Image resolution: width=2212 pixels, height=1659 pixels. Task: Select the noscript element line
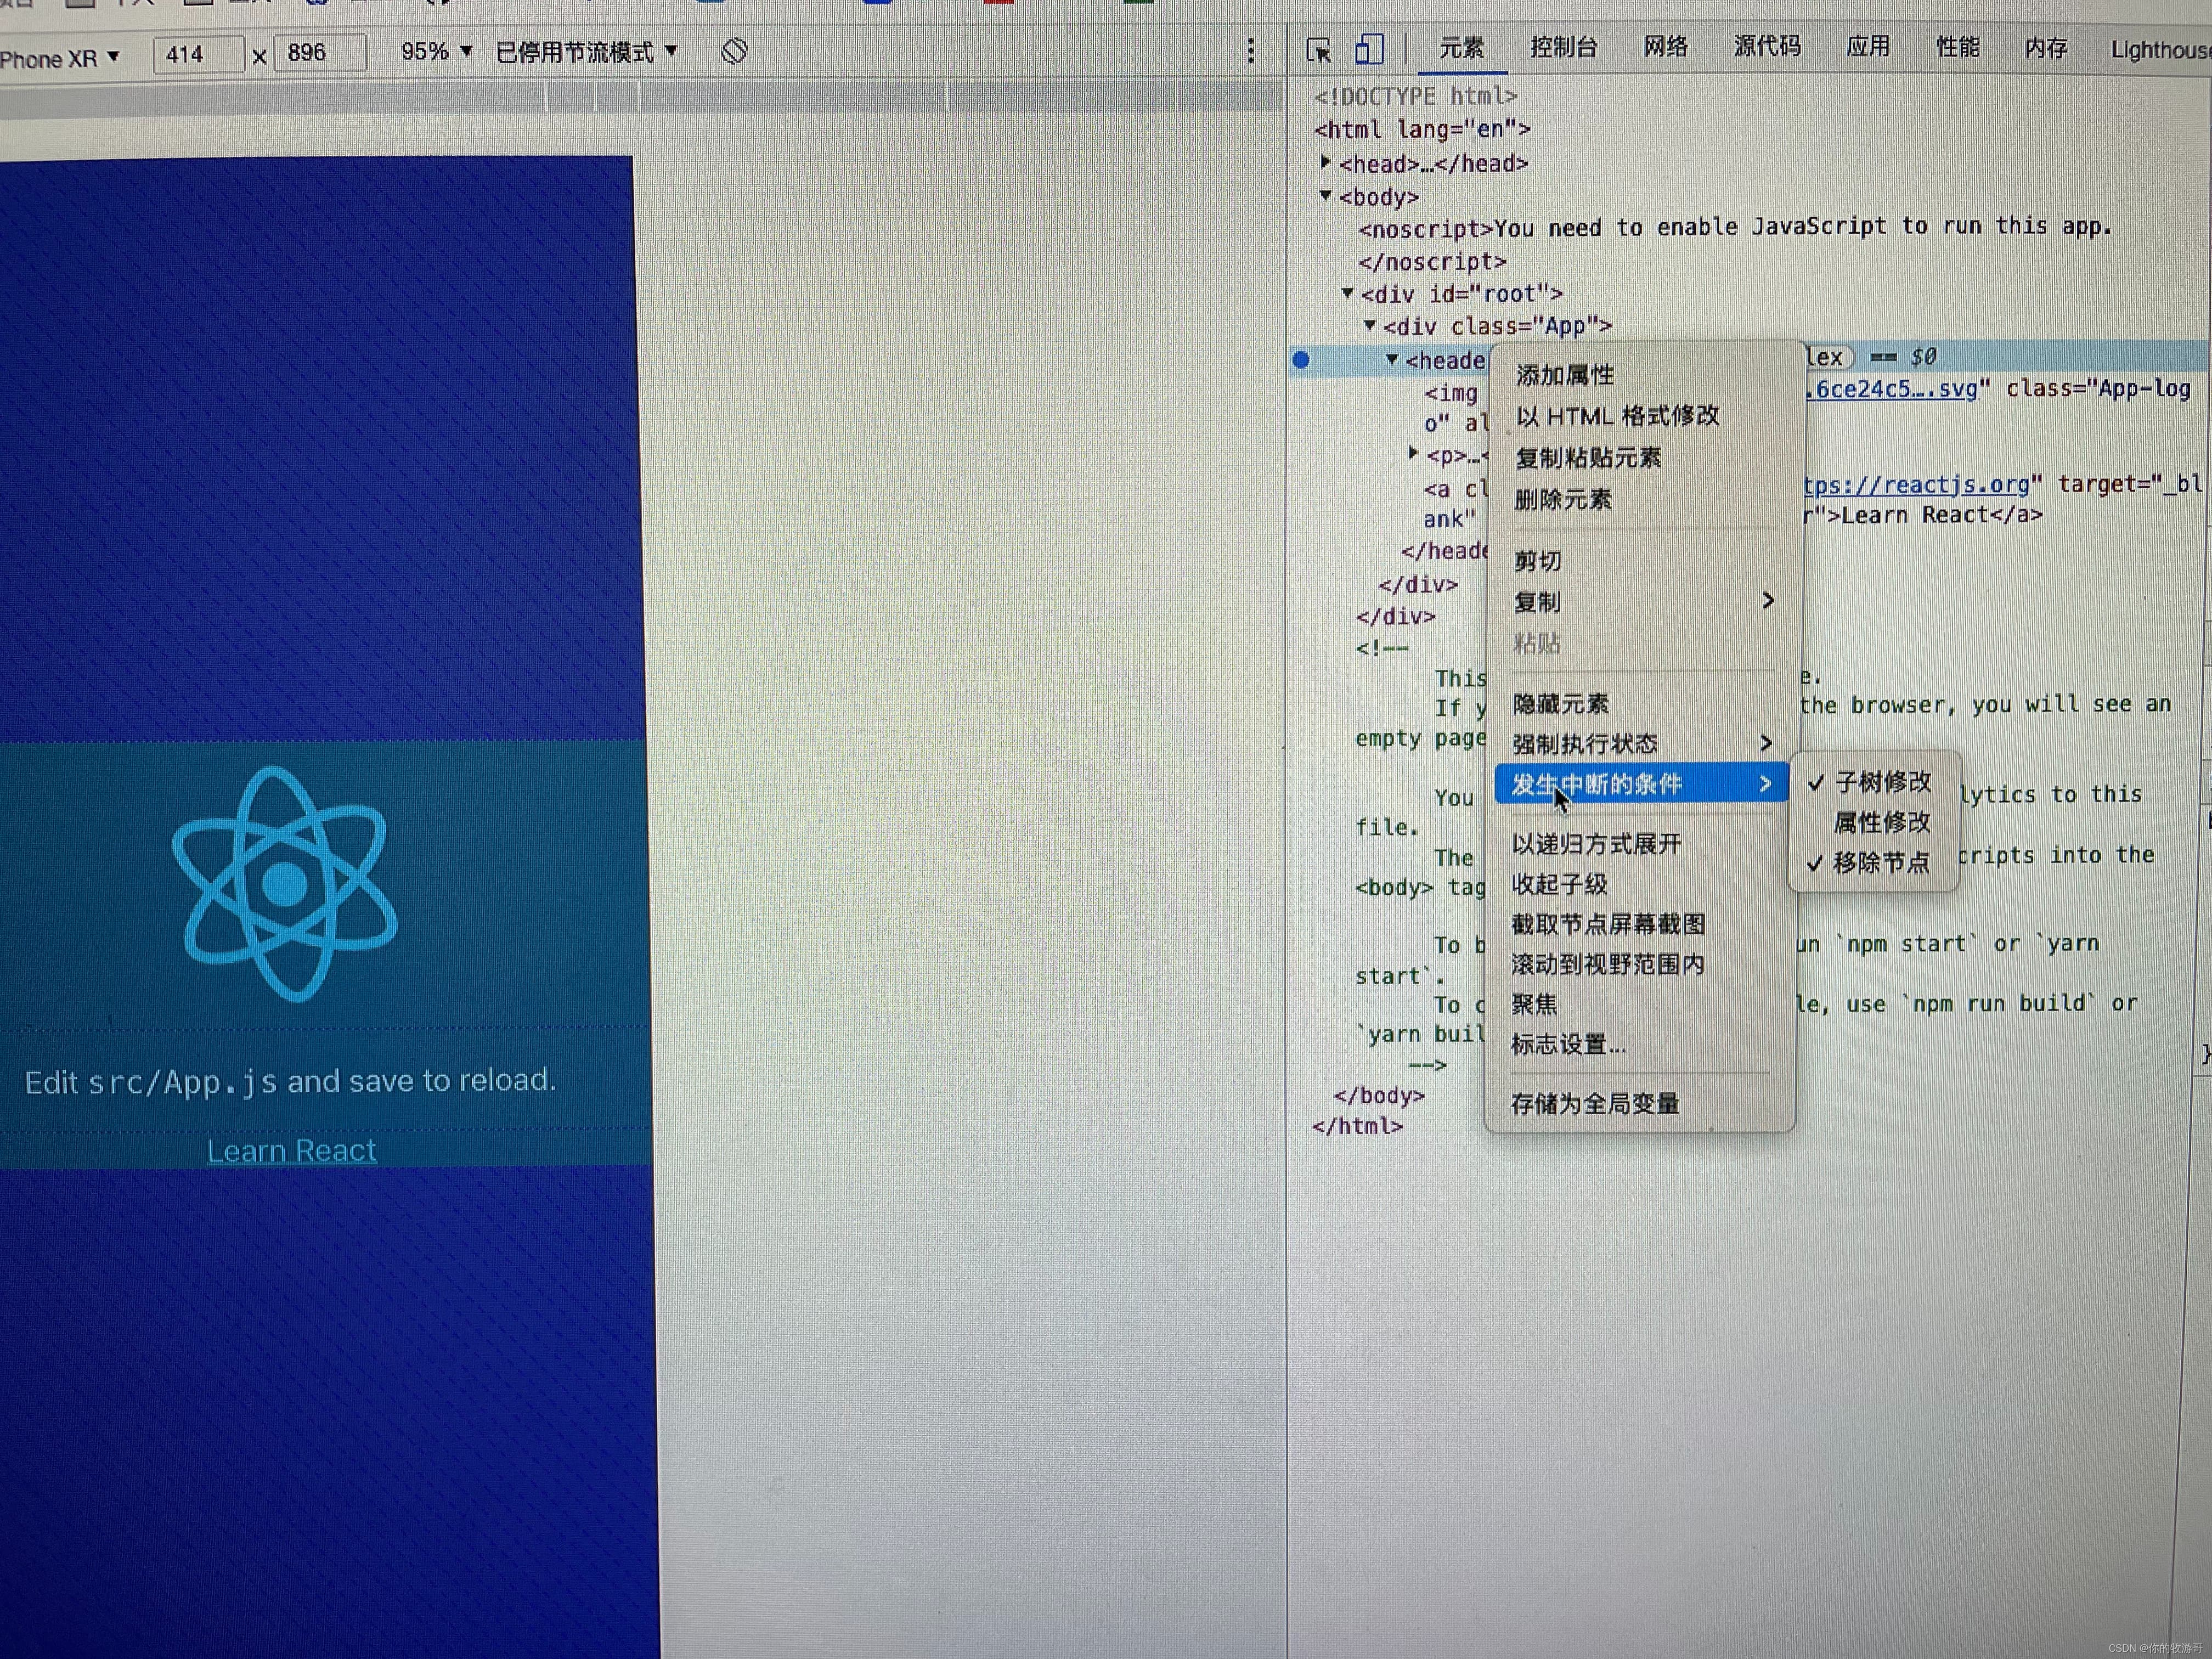point(1735,227)
